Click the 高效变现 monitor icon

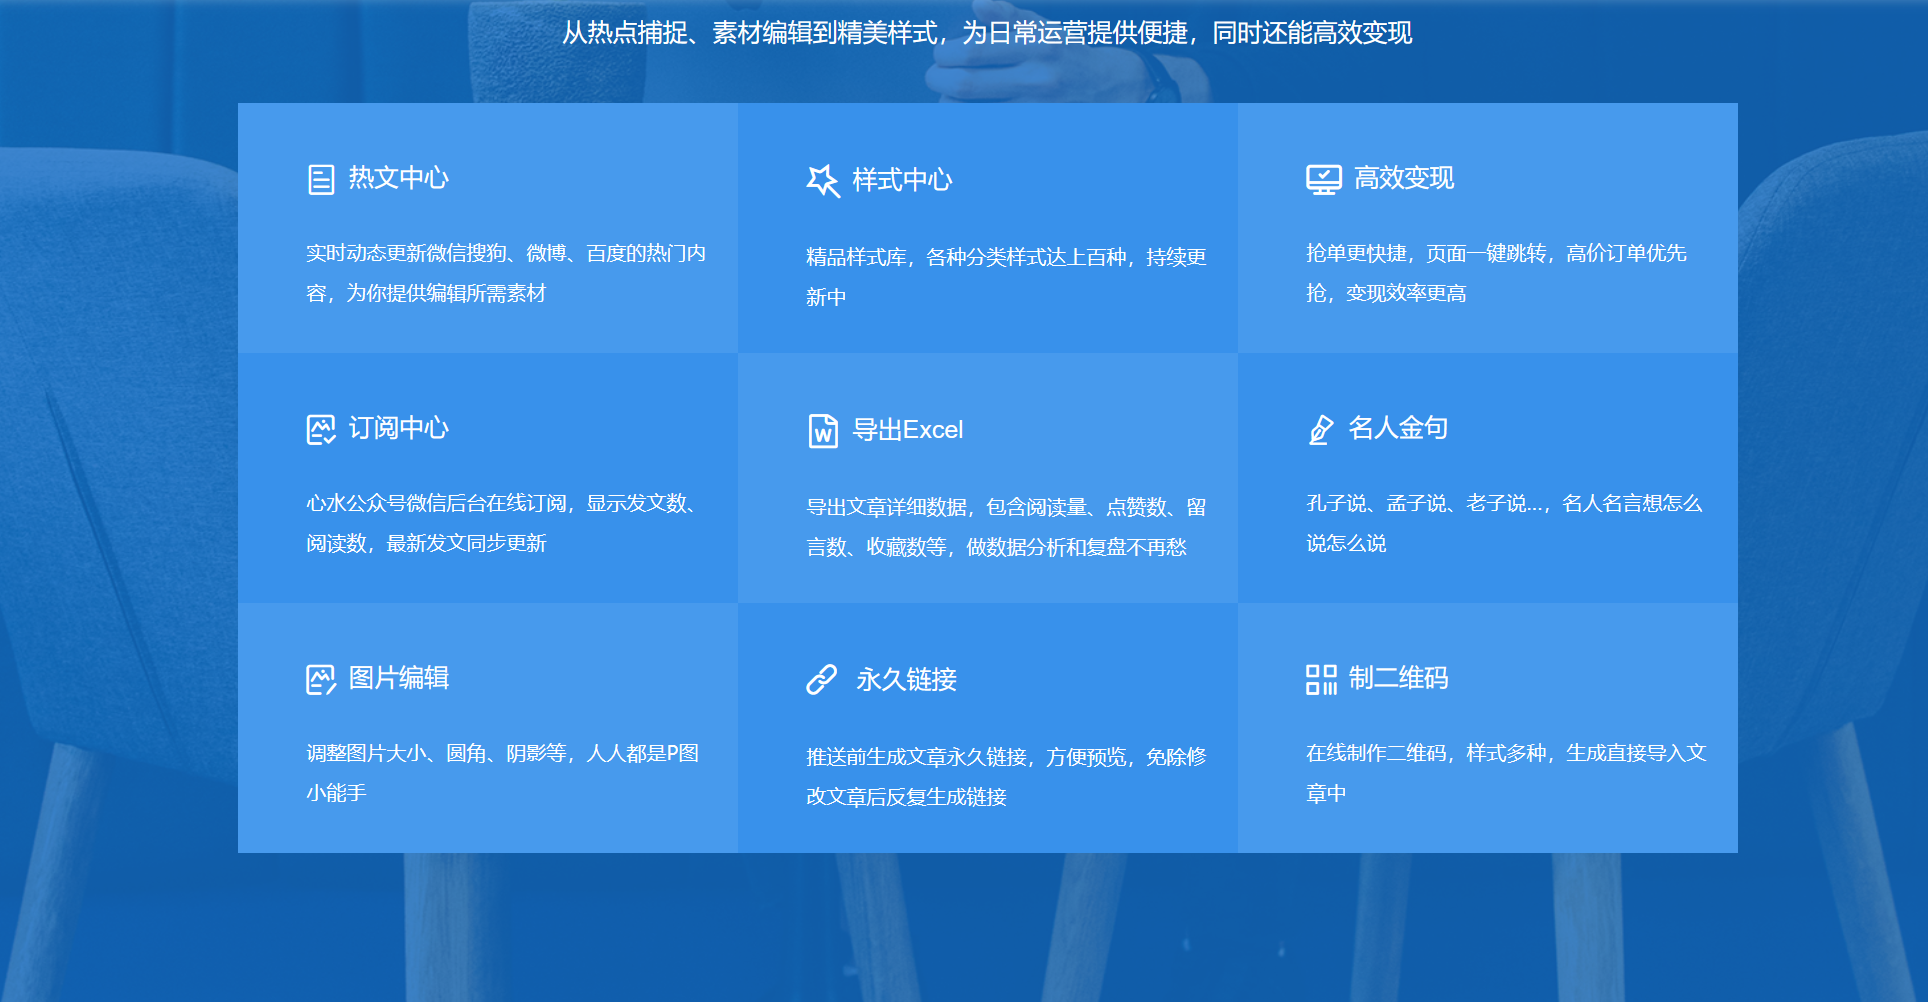click(x=1324, y=180)
